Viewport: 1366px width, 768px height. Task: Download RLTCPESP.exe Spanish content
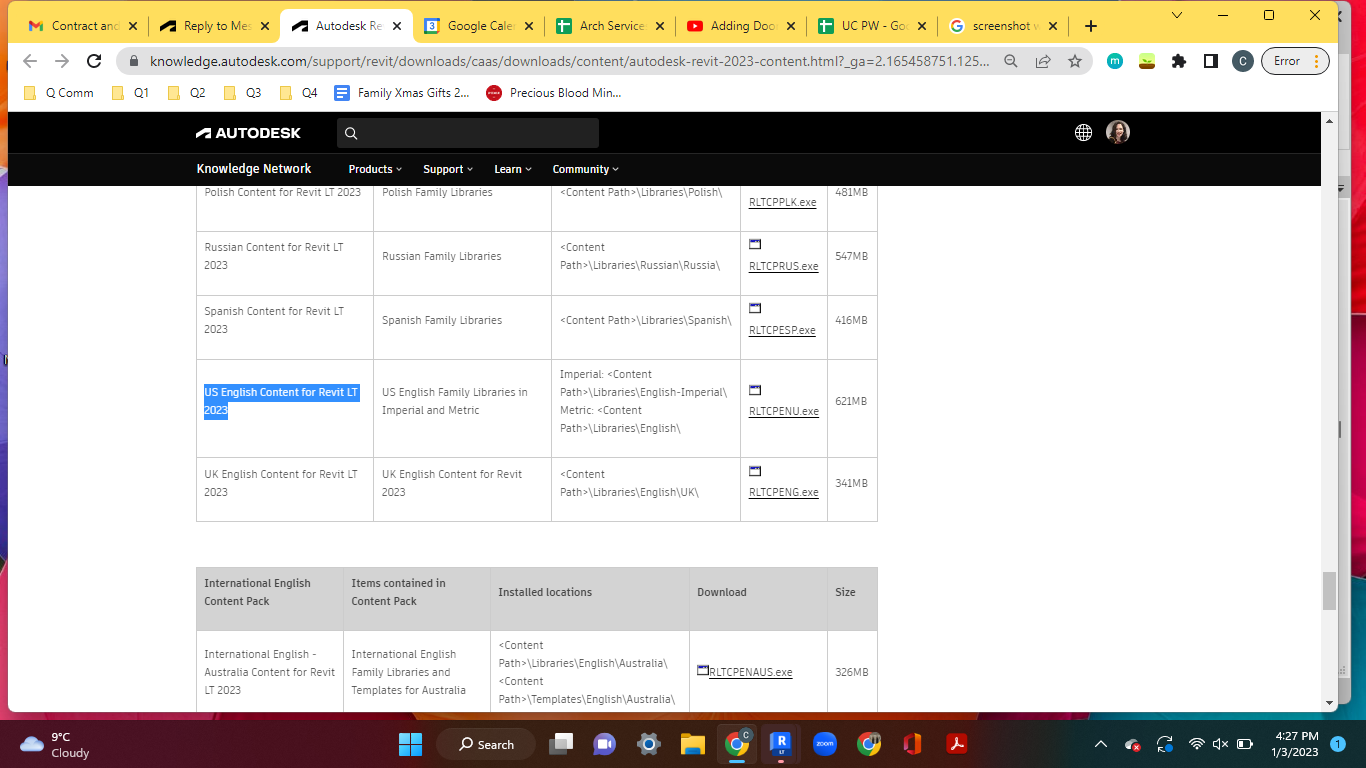coord(783,330)
